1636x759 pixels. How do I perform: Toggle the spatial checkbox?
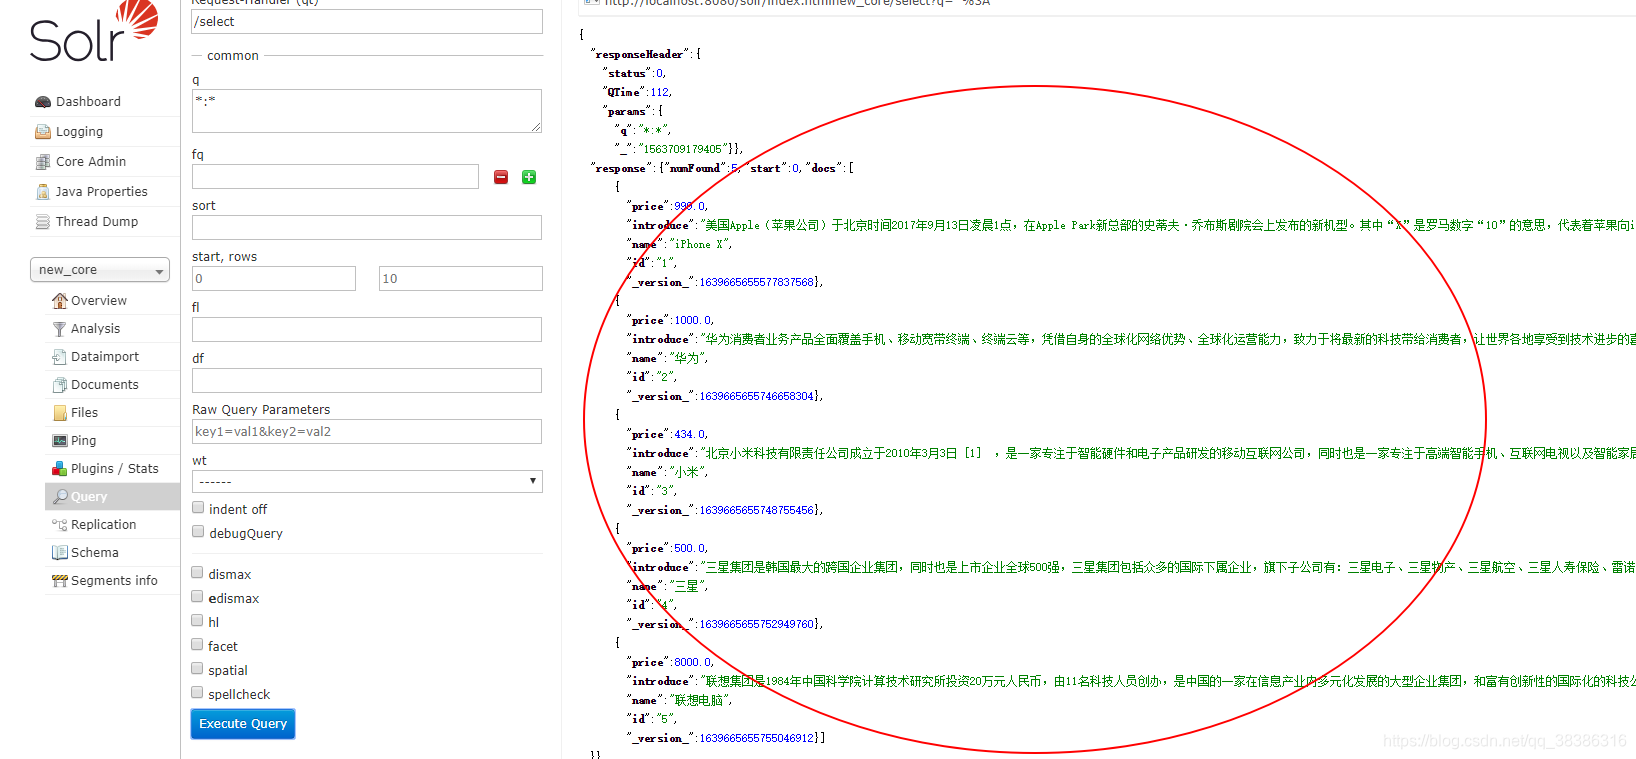[x=197, y=669]
